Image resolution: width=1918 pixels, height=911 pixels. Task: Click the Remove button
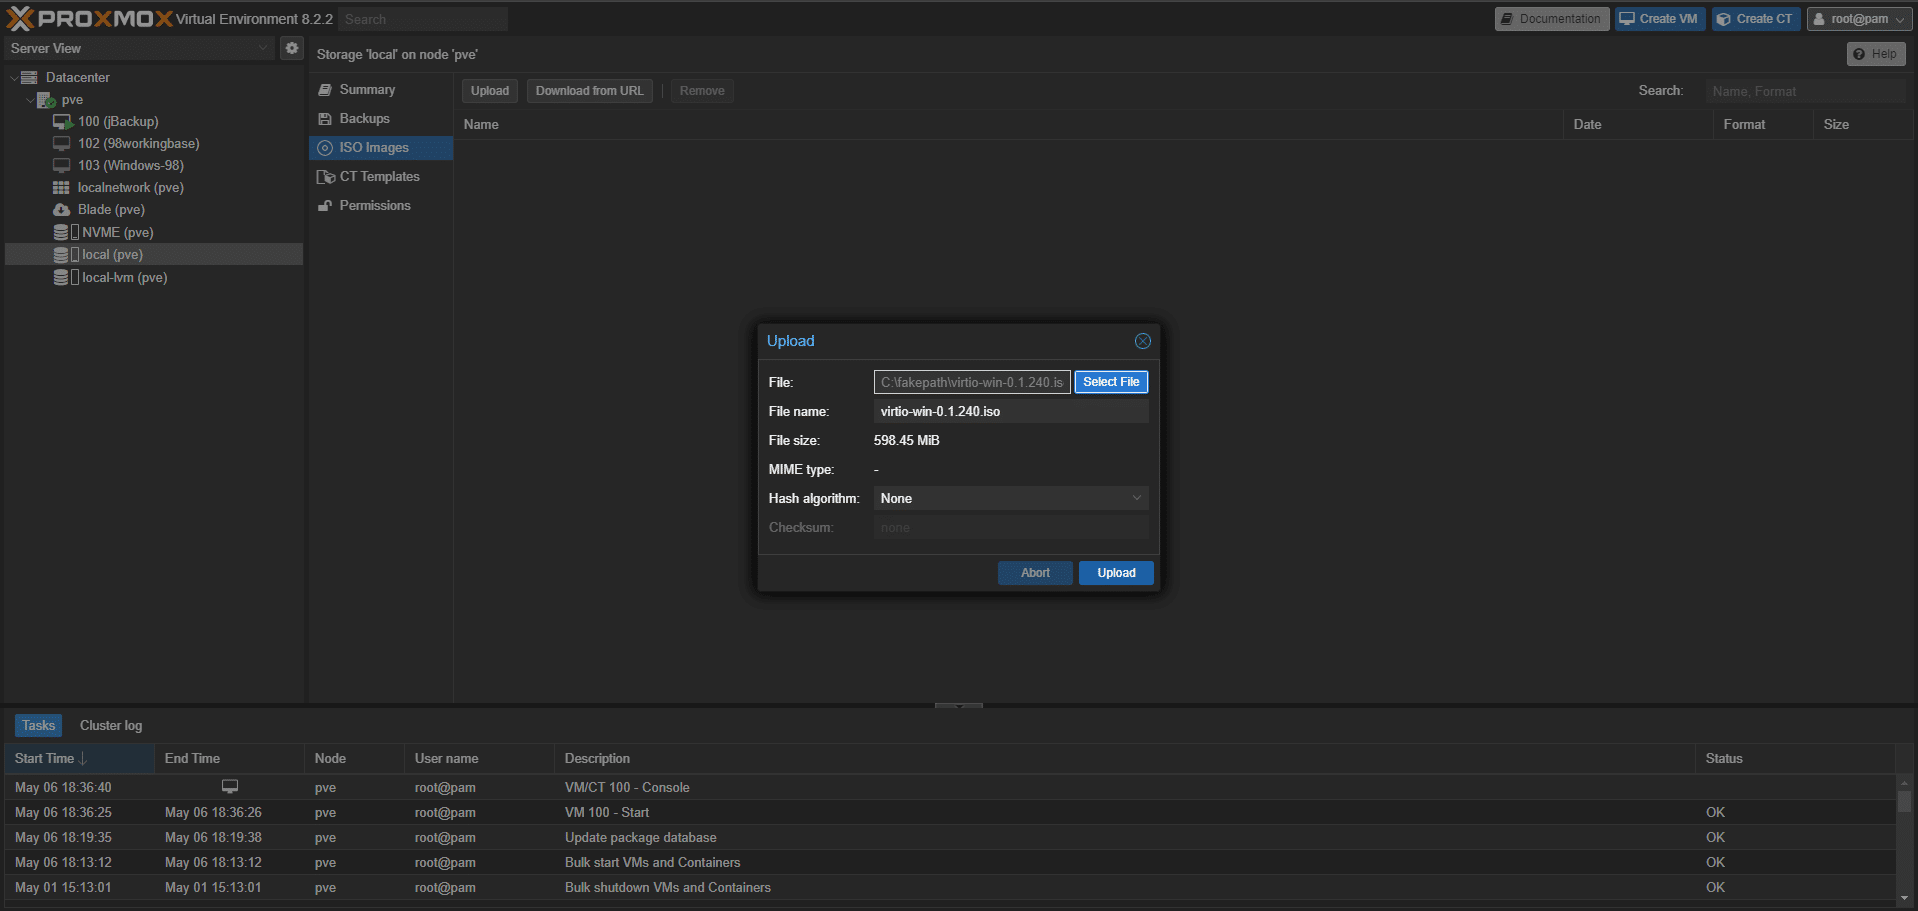(x=702, y=91)
